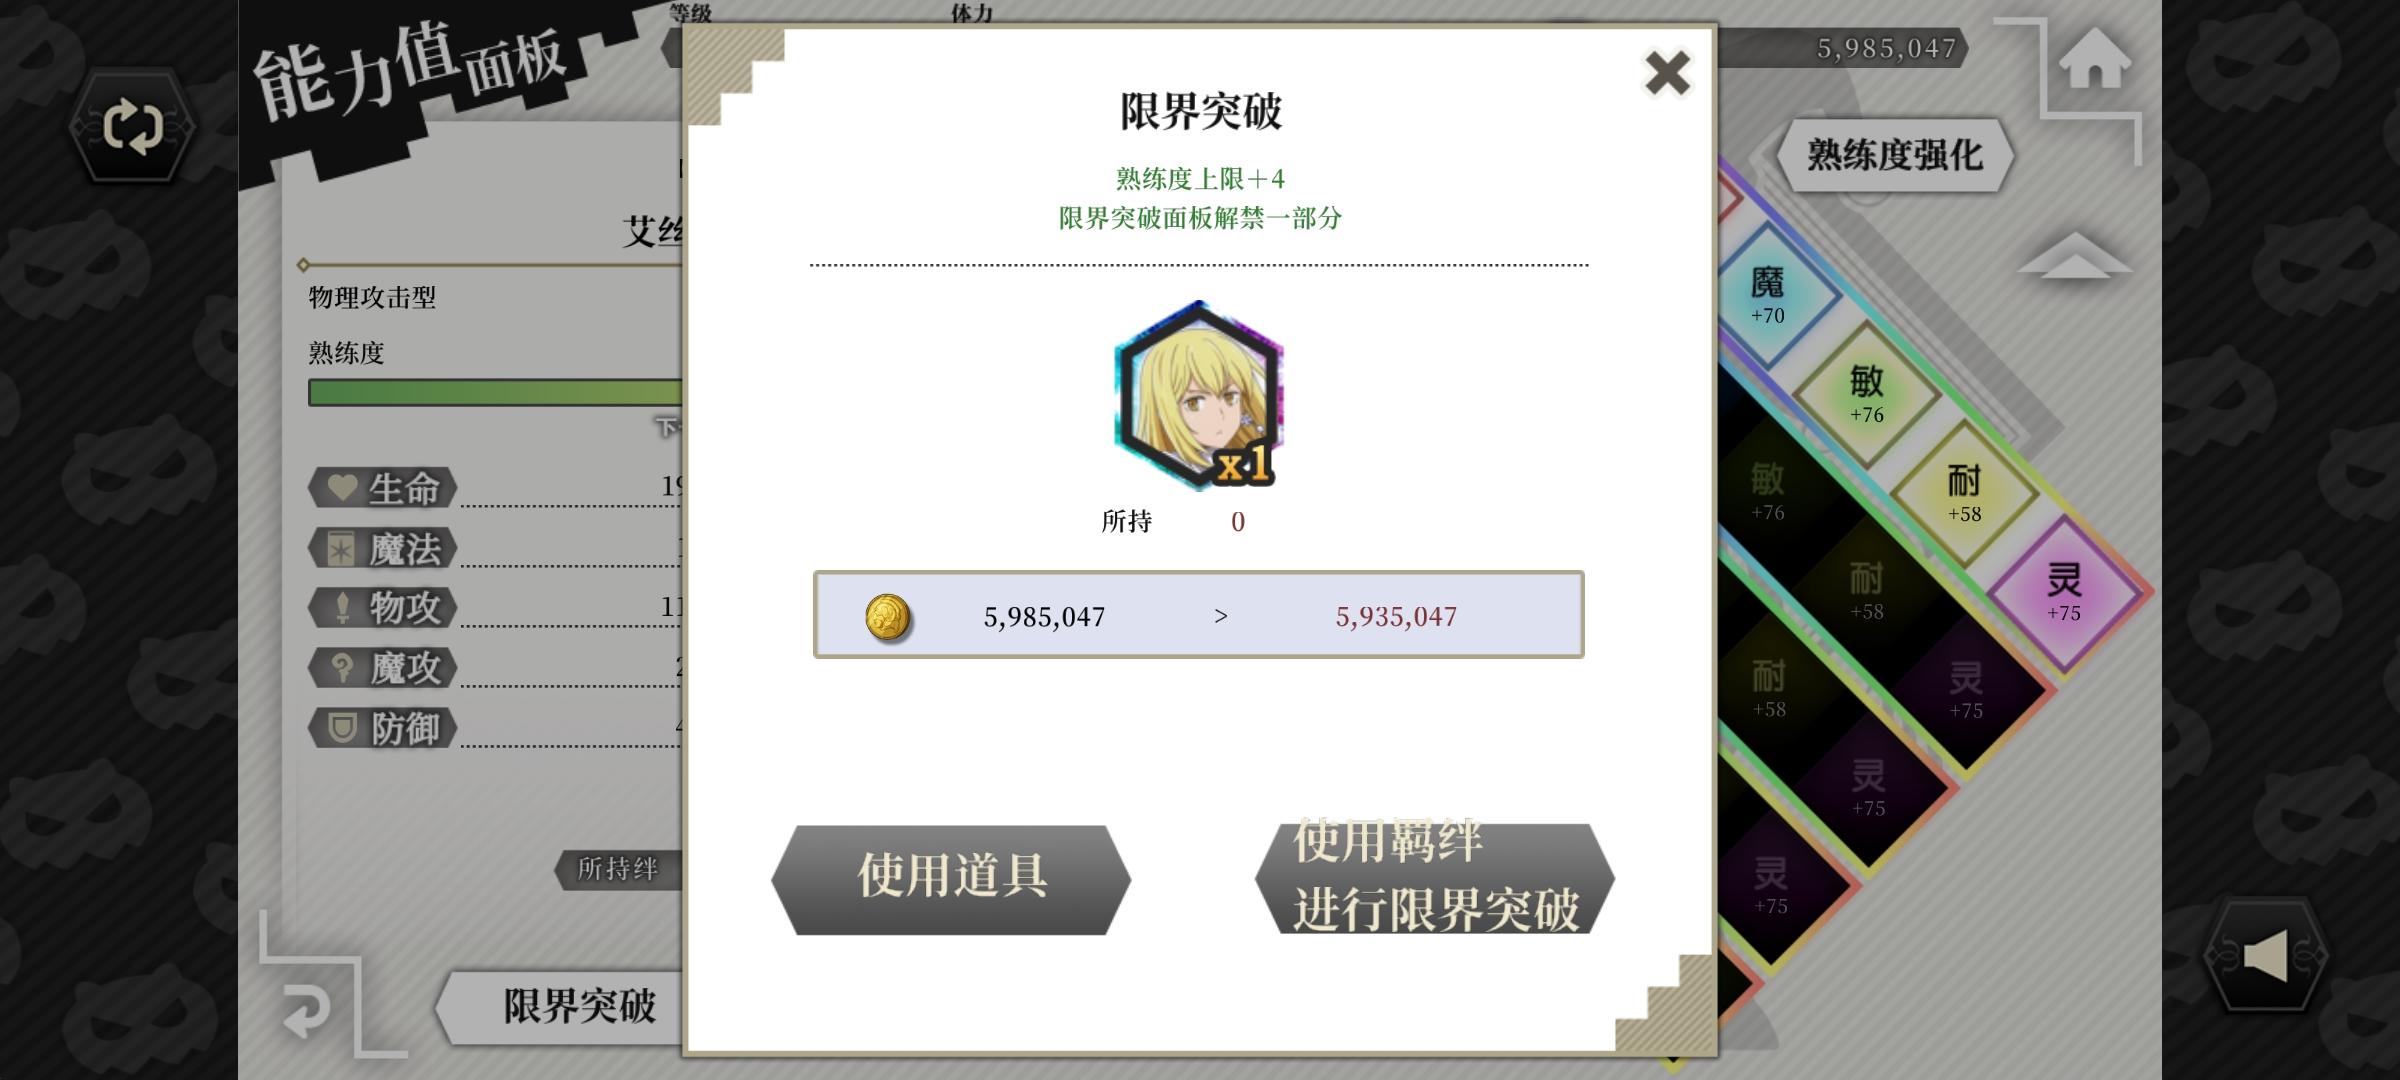This screenshot has height=1080, width=2400.
Task: Click the home icon
Action: click(2095, 59)
